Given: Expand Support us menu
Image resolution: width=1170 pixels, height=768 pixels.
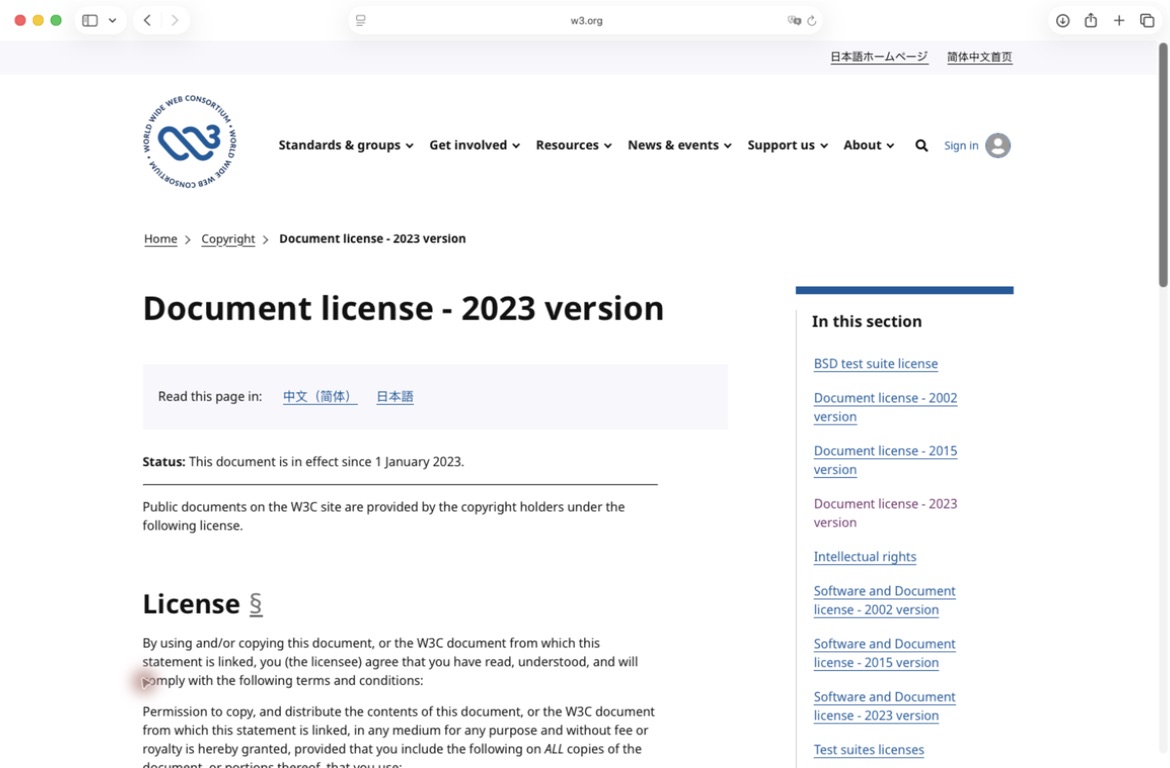Looking at the screenshot, I should pos(788,146).
